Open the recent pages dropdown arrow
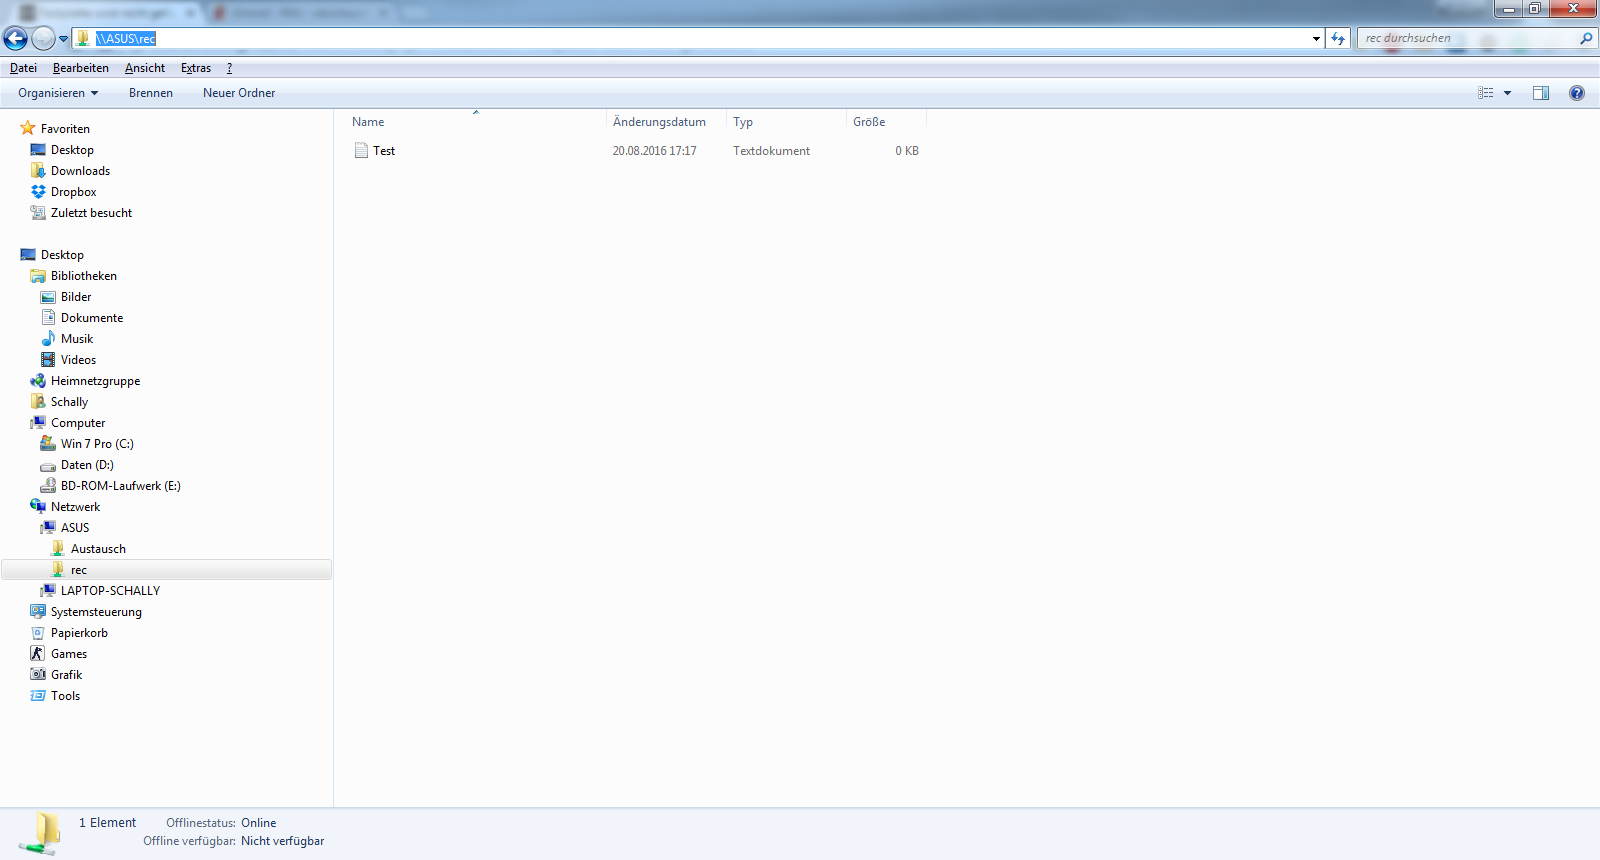The image size is (1600, 860). tap(64, 40)
